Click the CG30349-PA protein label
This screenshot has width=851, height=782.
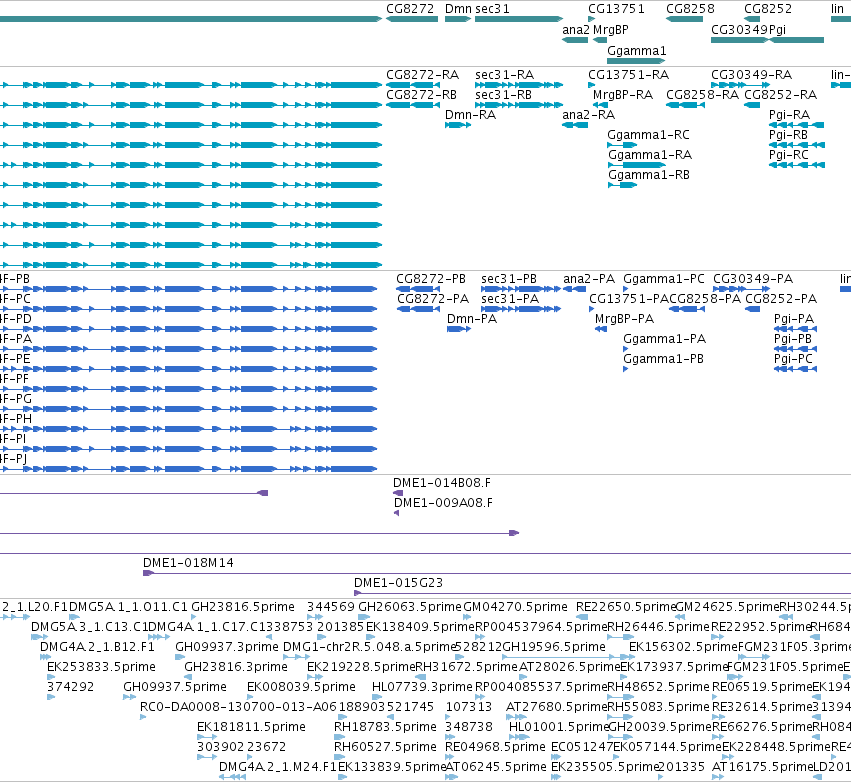[x=753, y=278]
